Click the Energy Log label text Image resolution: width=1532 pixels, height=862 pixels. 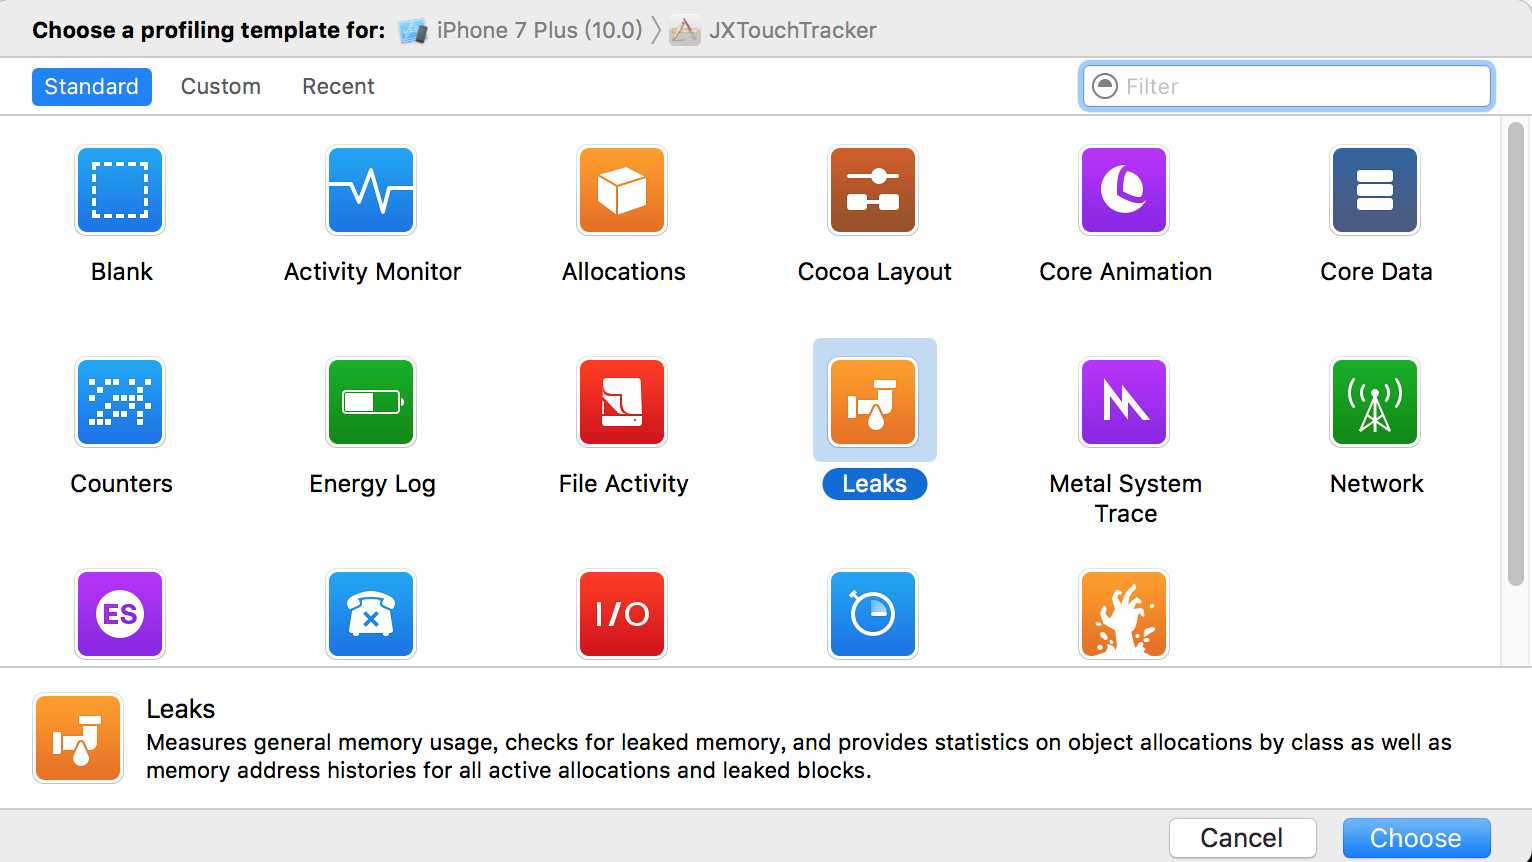point(373,484)
